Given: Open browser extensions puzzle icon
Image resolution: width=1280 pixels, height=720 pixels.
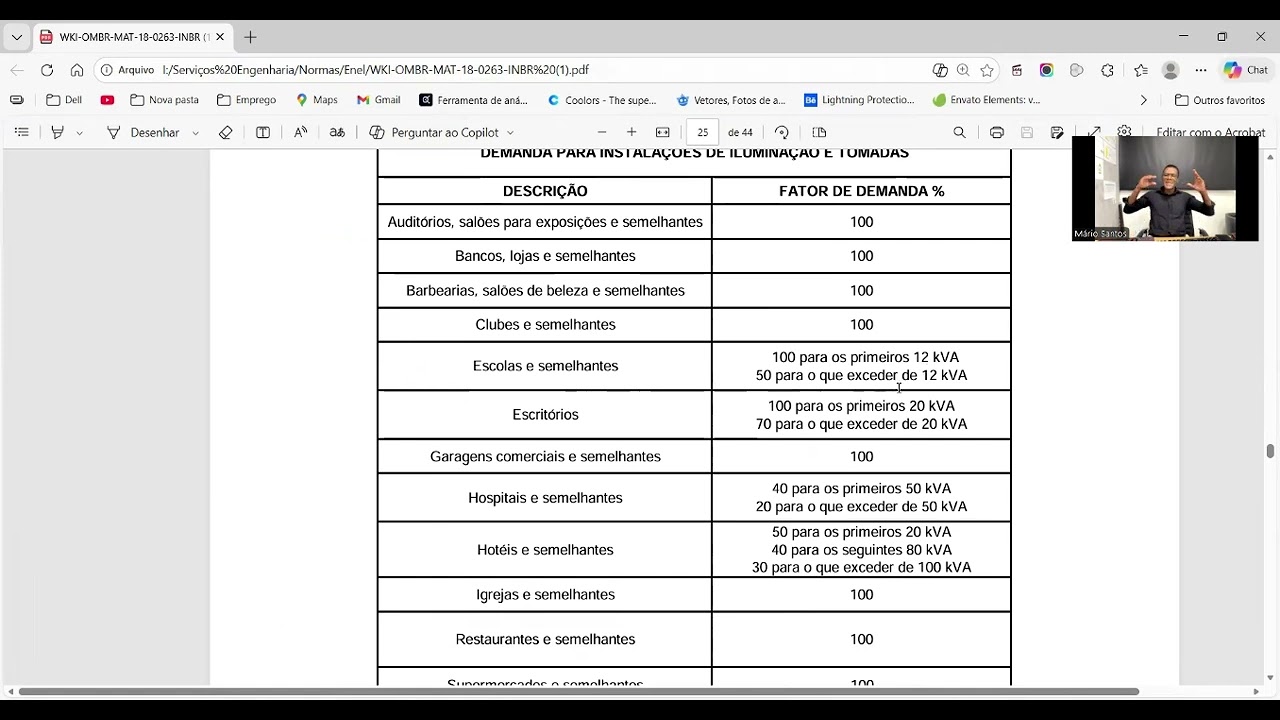Looking at the screenshot, I should [x=1107, y=70].
